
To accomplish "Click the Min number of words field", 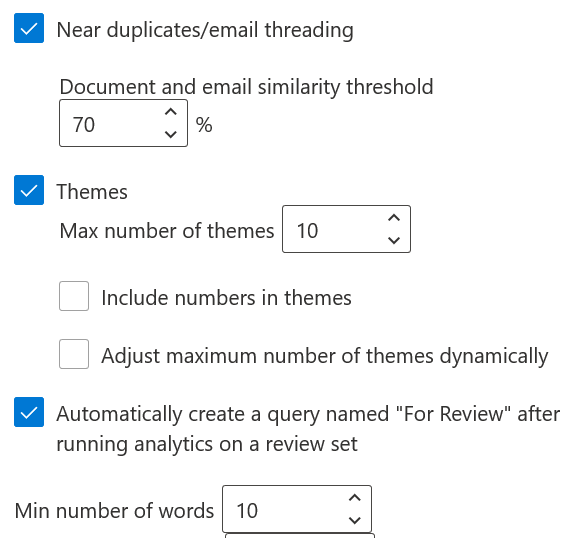I will tap(297, 509).
